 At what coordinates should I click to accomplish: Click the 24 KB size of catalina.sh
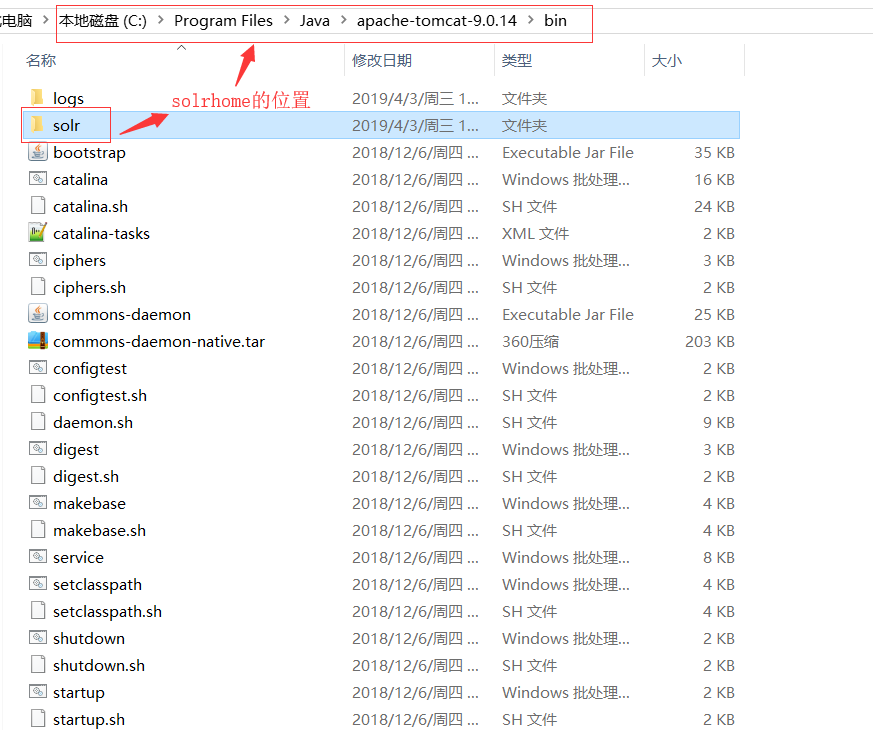coord(714,207)
